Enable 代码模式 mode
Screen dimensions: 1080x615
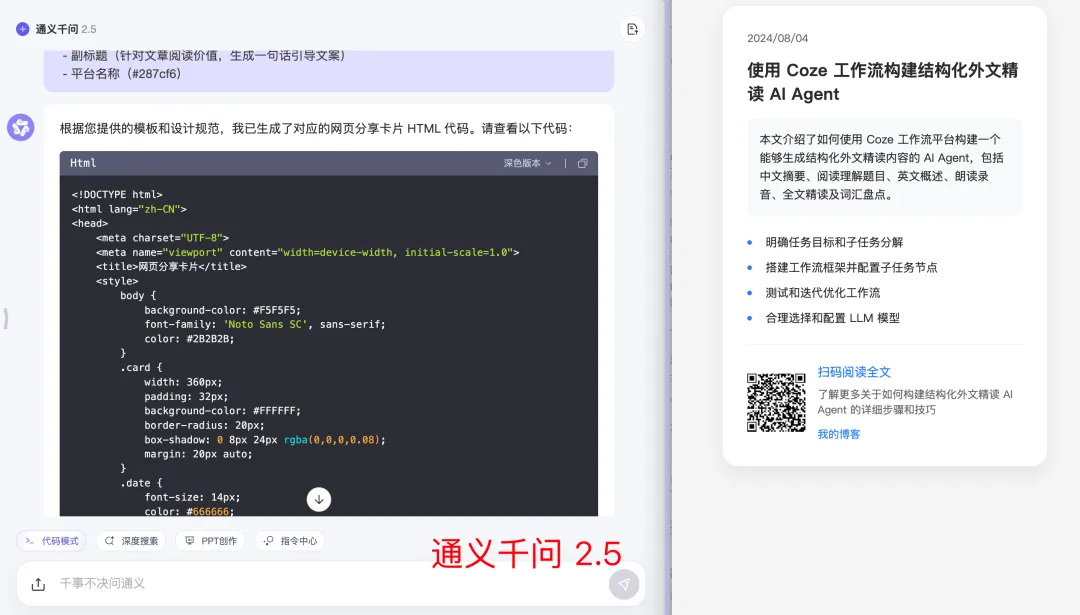[52, 541]
